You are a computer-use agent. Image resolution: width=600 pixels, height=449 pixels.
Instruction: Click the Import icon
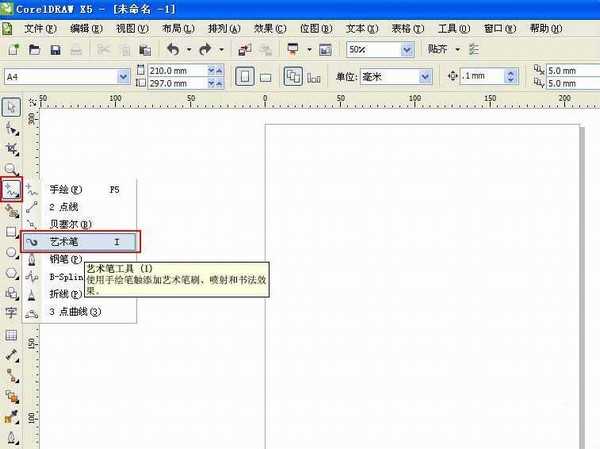click(245, 50)
